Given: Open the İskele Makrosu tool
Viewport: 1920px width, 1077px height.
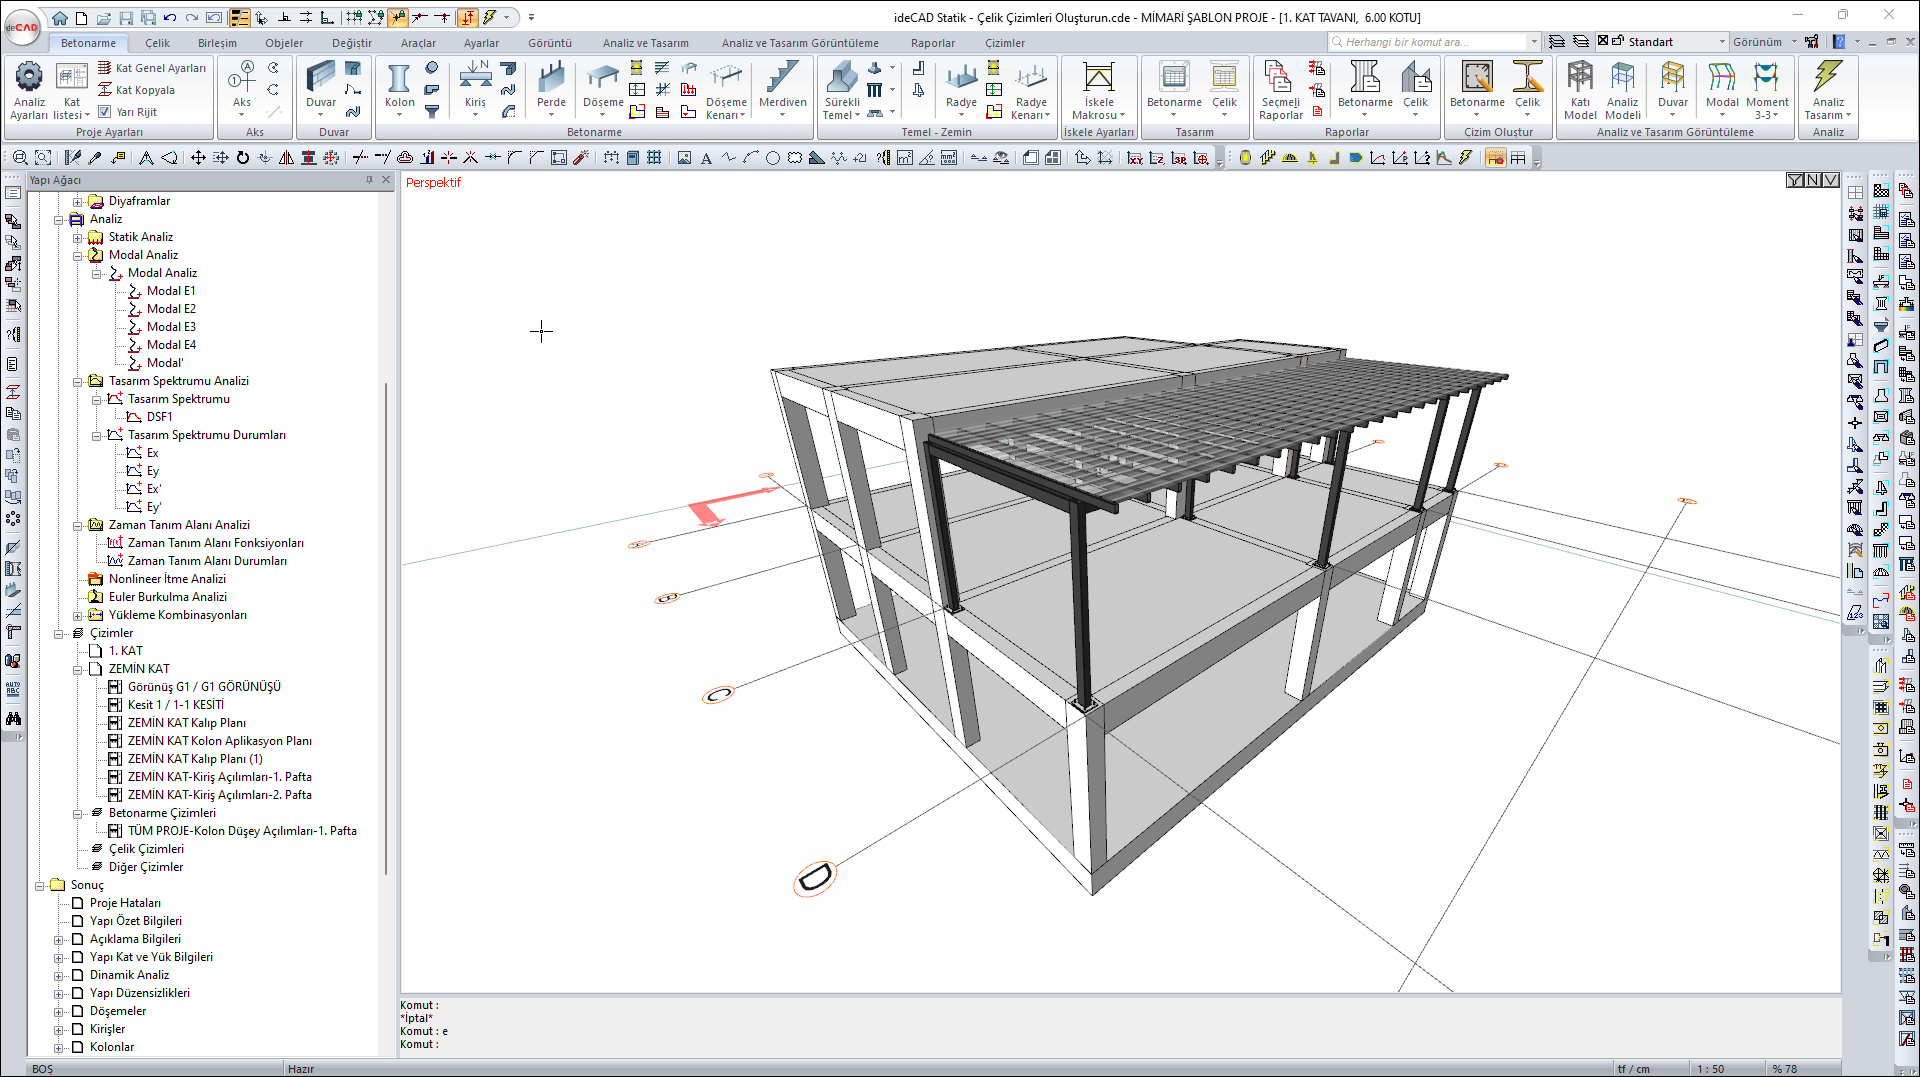Looking at the screenshot, I should click(1098, 90).
